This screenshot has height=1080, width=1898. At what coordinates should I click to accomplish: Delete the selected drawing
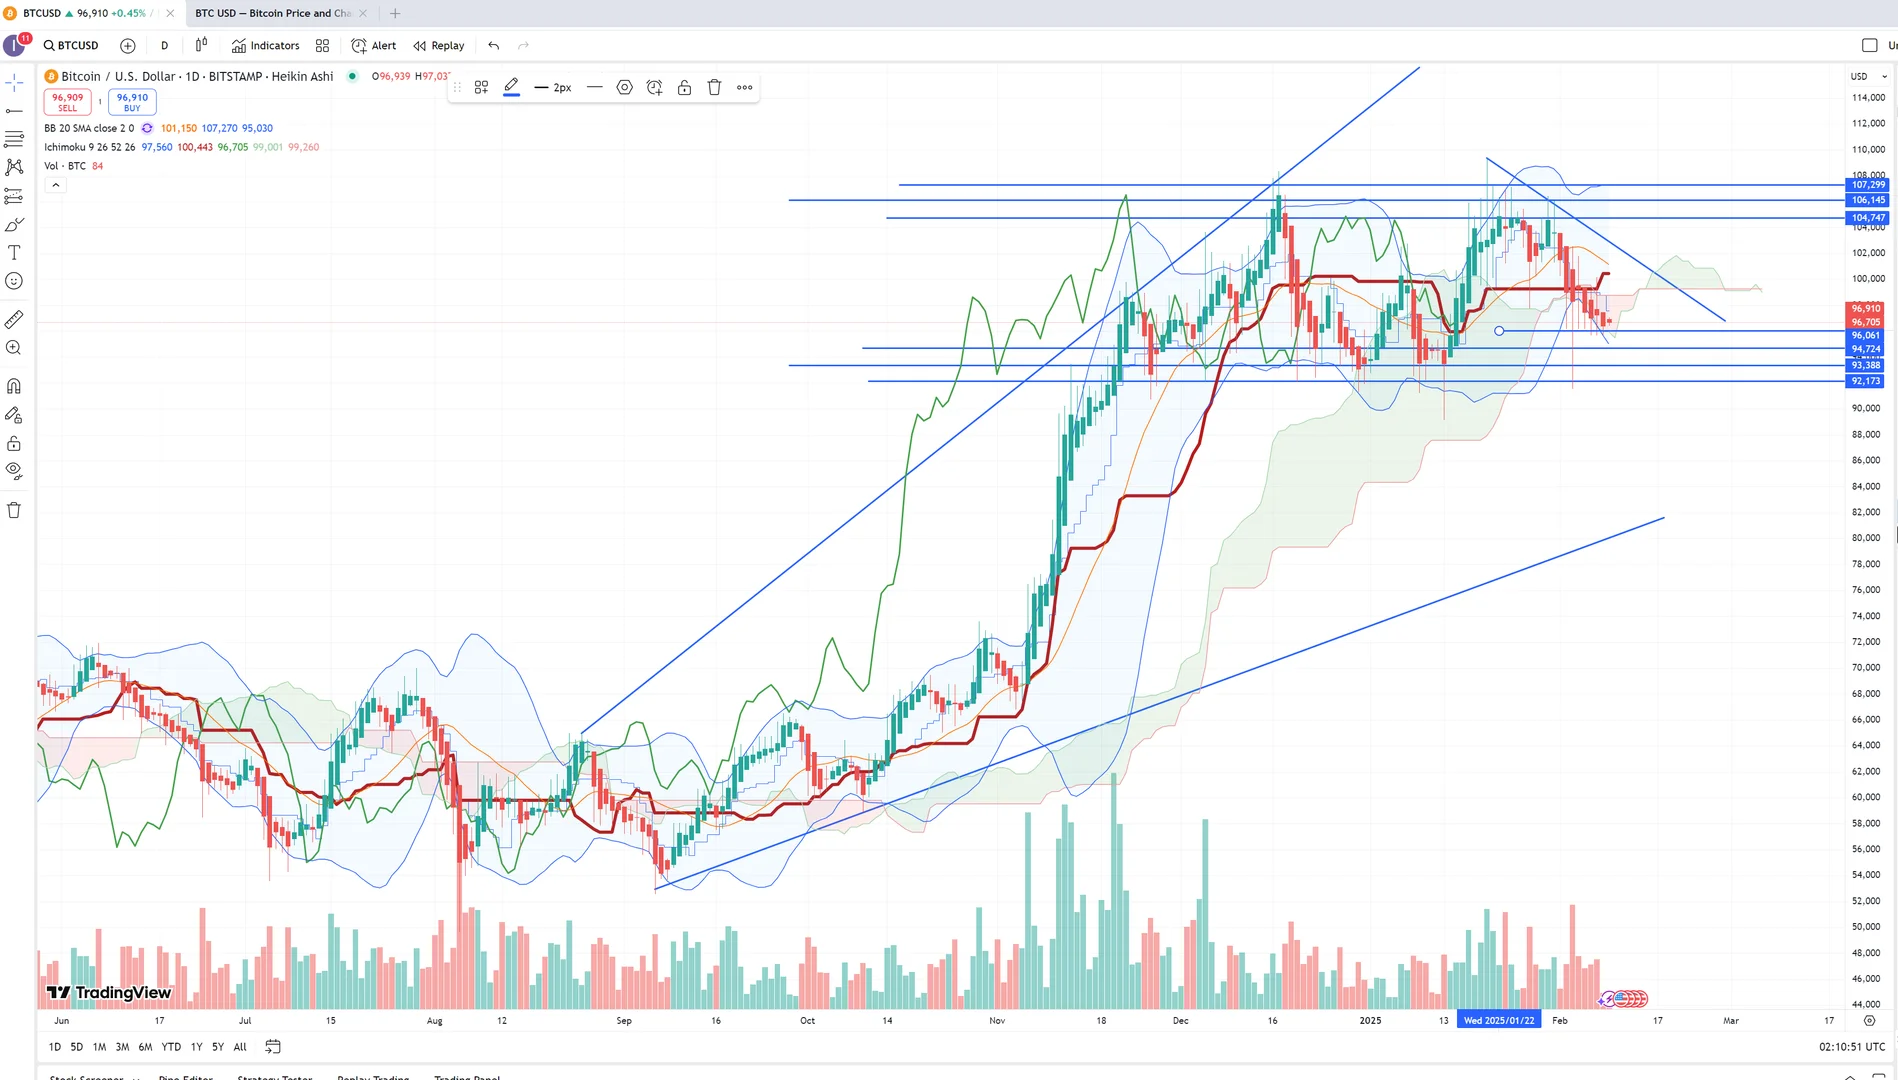(x=714, y=88)
